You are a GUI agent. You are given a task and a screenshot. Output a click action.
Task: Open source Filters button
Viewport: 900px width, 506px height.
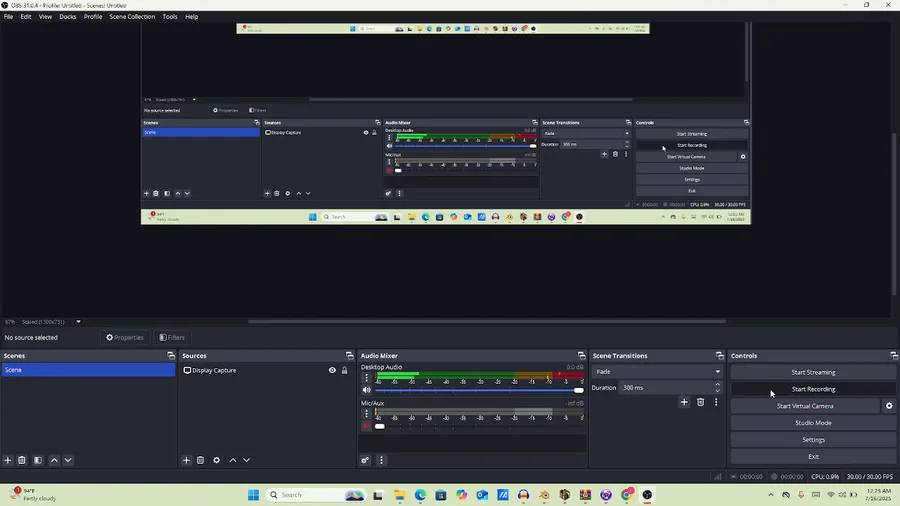click(x=172, y=337)
